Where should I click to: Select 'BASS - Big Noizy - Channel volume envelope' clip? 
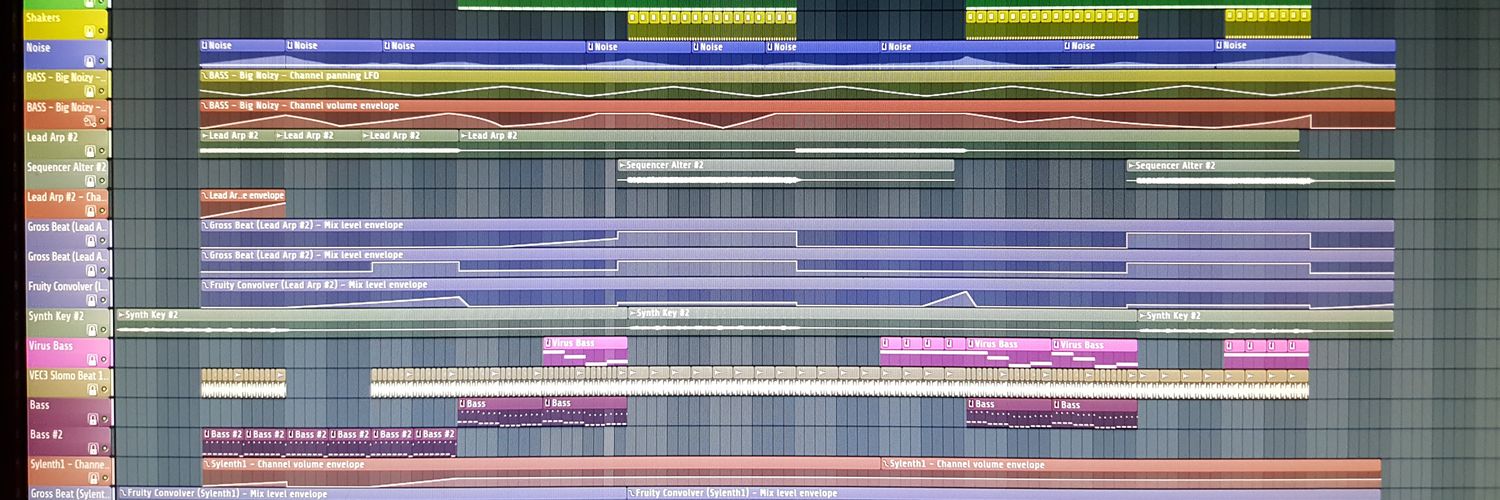797,113
